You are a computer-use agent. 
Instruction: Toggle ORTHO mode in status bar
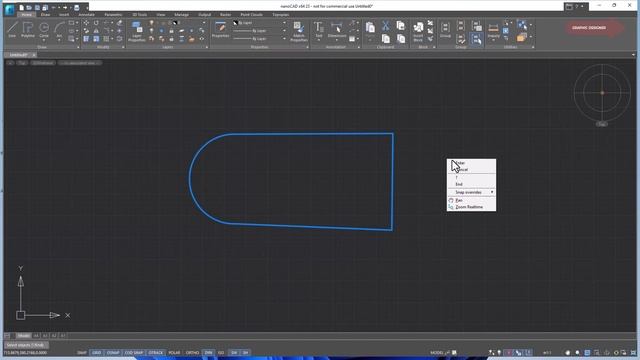(x=192, y=353)
